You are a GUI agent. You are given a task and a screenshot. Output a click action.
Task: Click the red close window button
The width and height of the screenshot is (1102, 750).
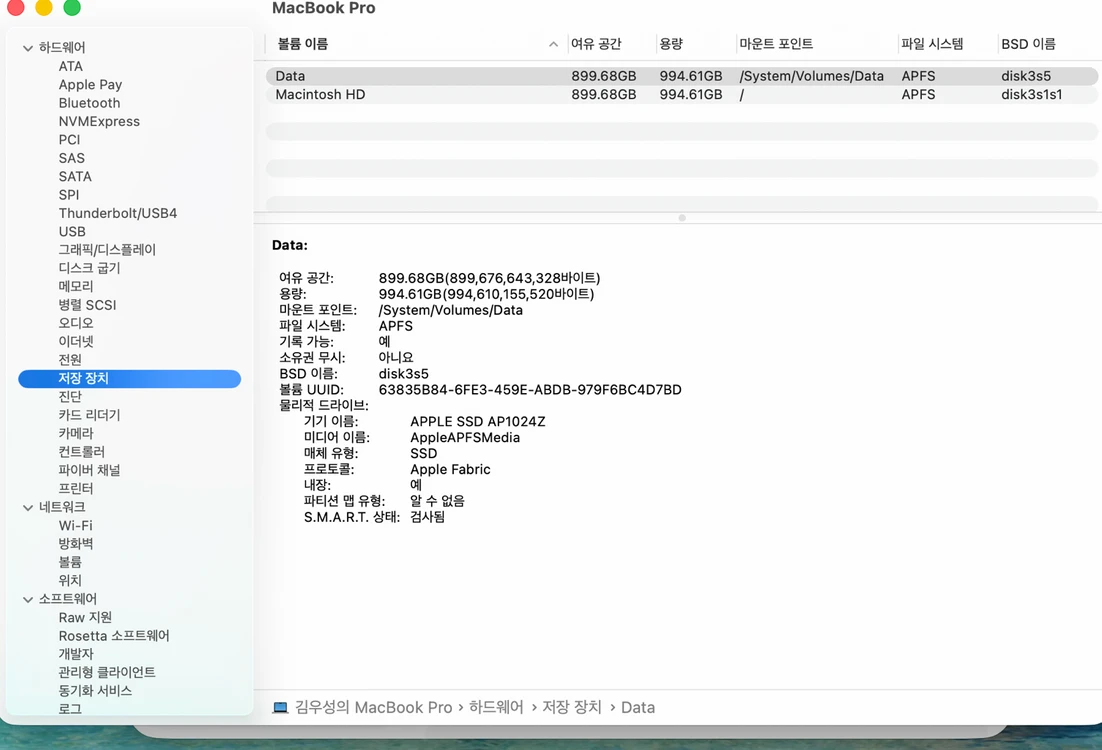15,7
